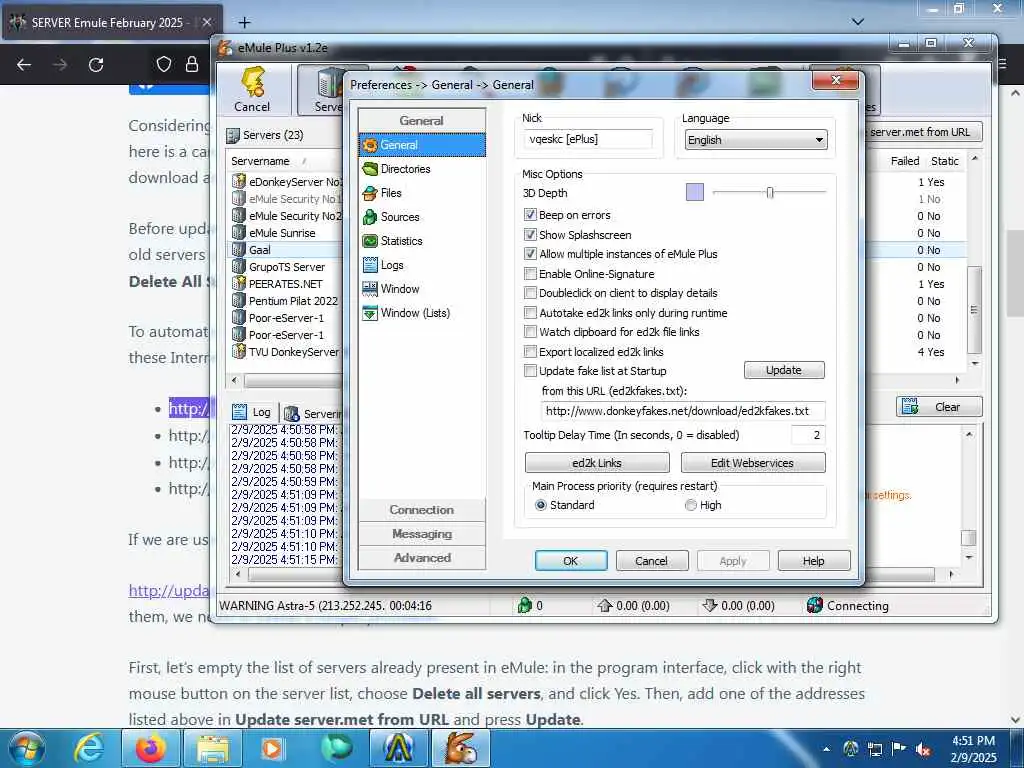Expand the Advanced preferences section
Screen dimensions: 1024x768
pos(422,558)
